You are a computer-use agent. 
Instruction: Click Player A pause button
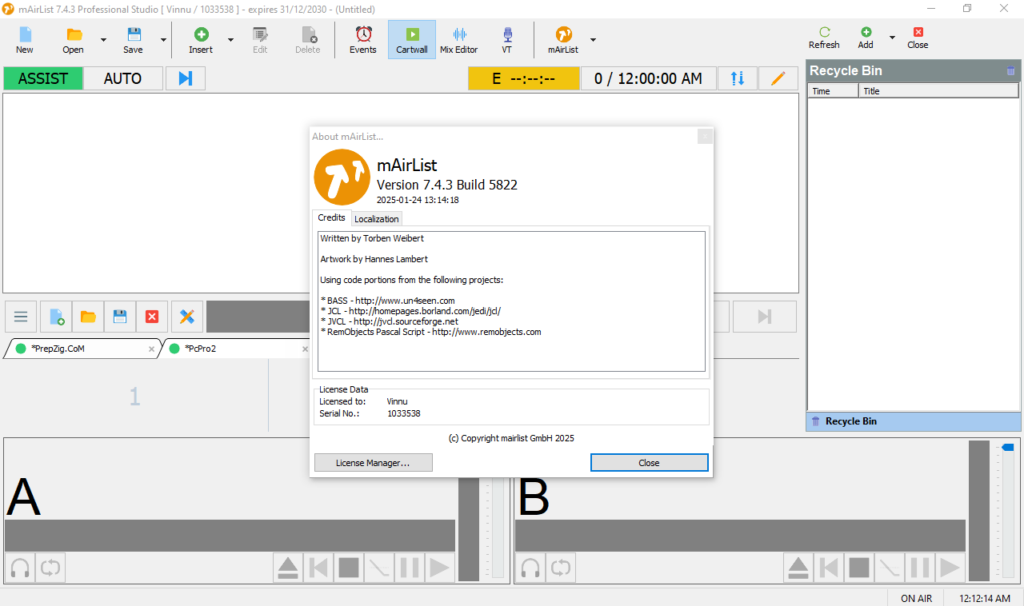tap(409, 567)
